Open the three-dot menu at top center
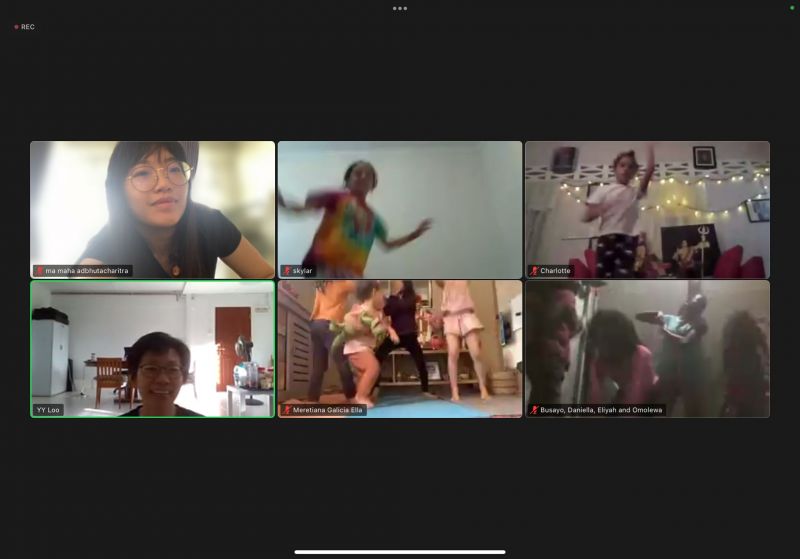The height and width of the screenshot is (559, 800). pyautogui.click(x=399, y=8)
